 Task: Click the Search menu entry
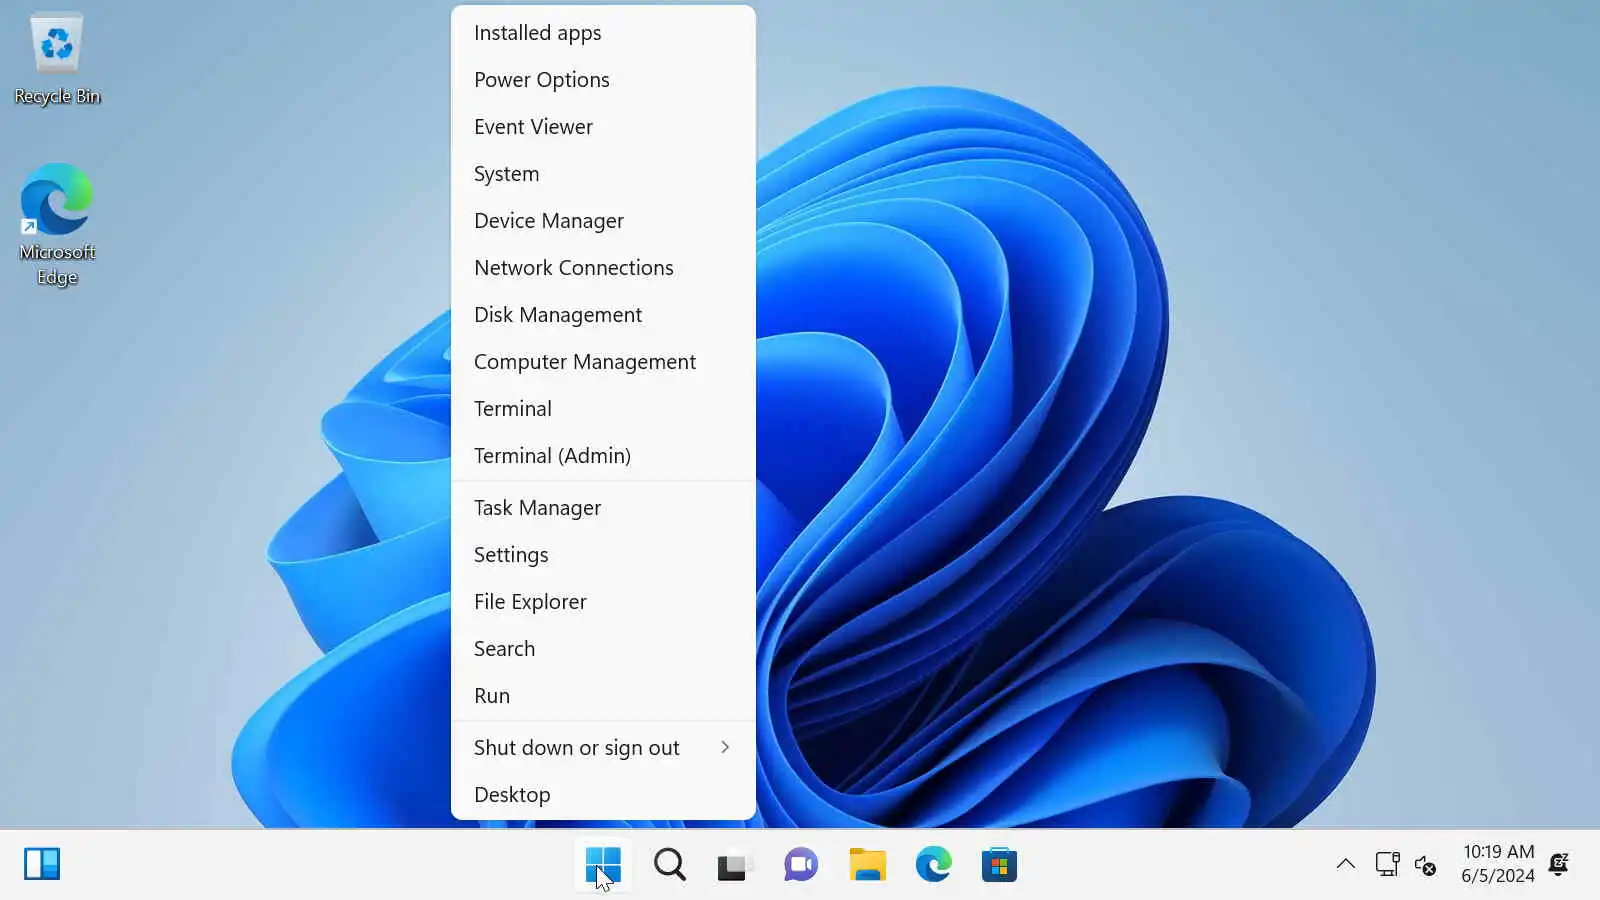click(603, 649)
